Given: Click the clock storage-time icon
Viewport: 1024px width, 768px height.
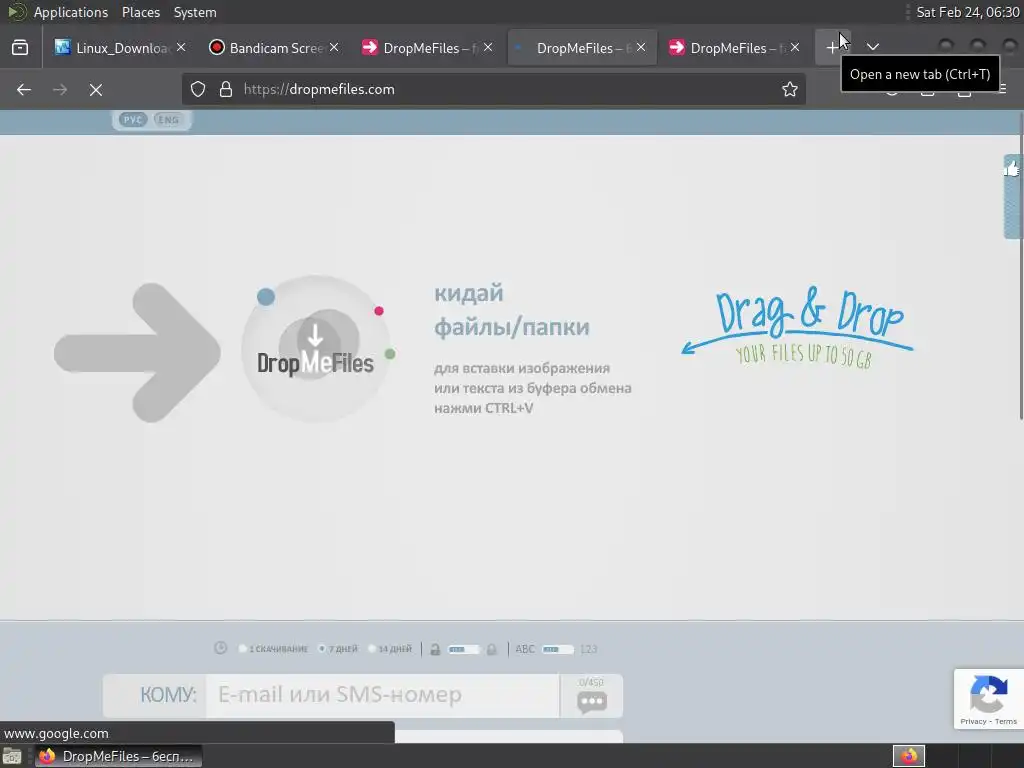Looking at the screenshot, I should 221,648.
